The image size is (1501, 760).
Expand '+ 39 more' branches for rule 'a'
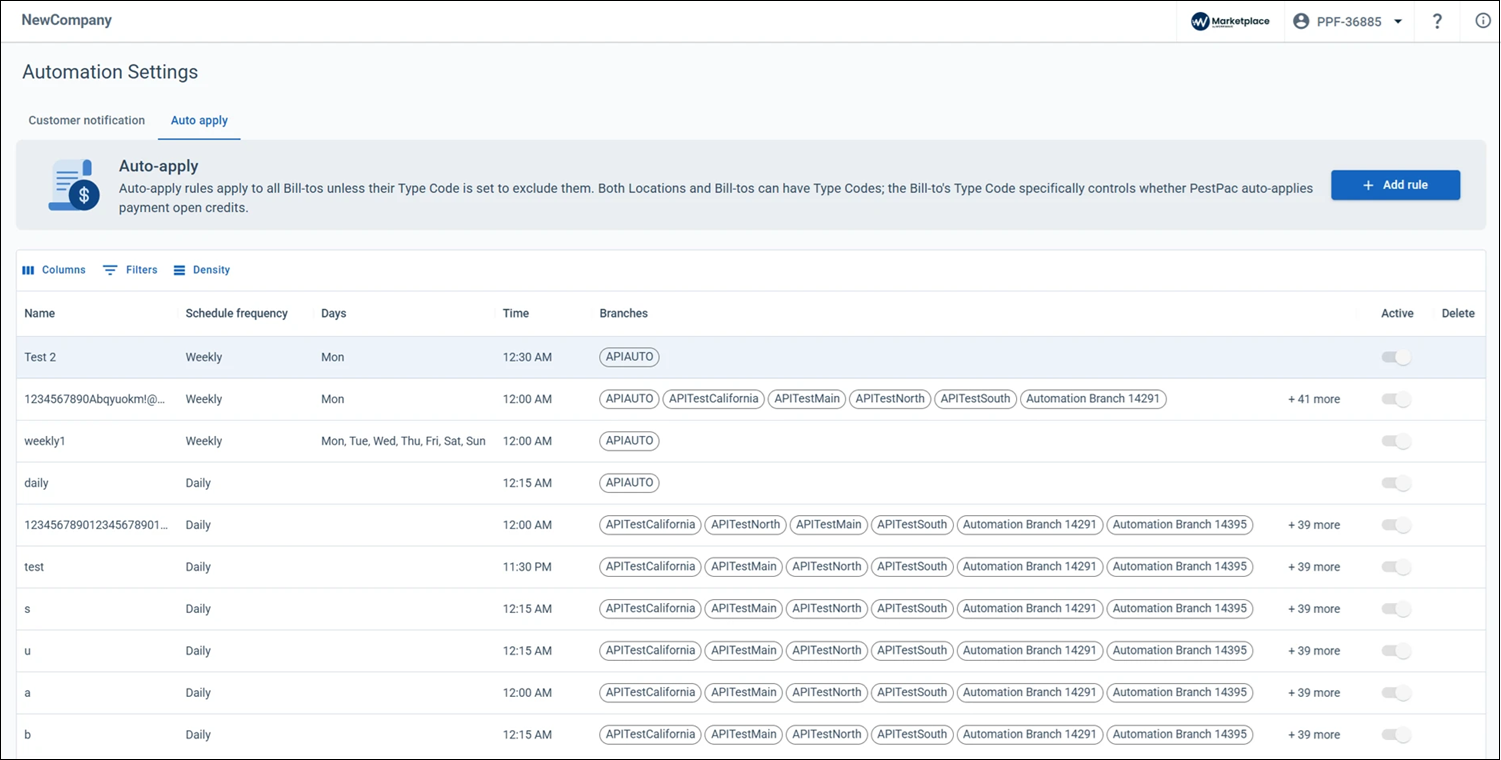click(1314, 693)
